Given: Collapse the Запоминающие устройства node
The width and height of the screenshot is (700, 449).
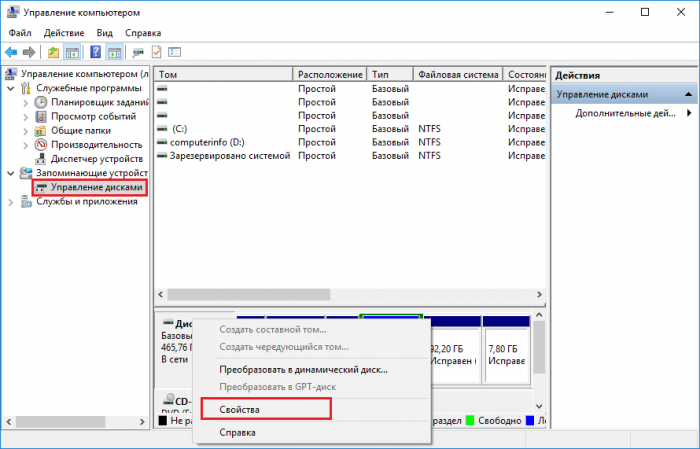Looking at the screenshot, I should pyautogui.click(x=11, y=173).
